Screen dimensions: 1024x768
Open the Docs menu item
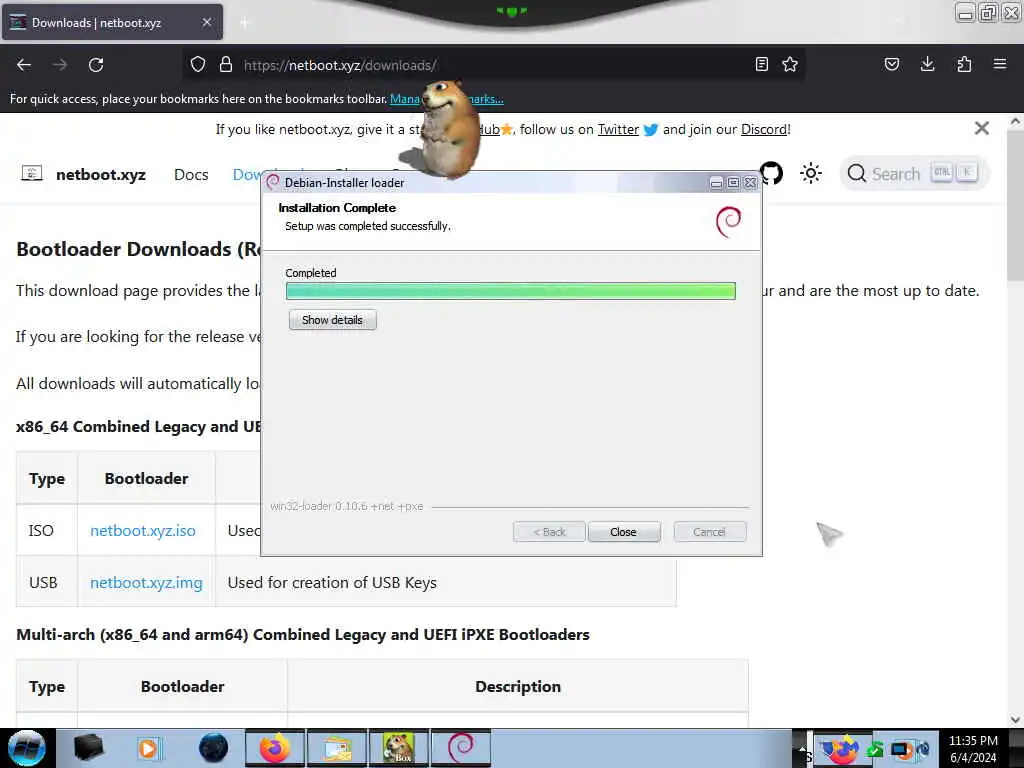pyautogui.click(x=191, y=174)
